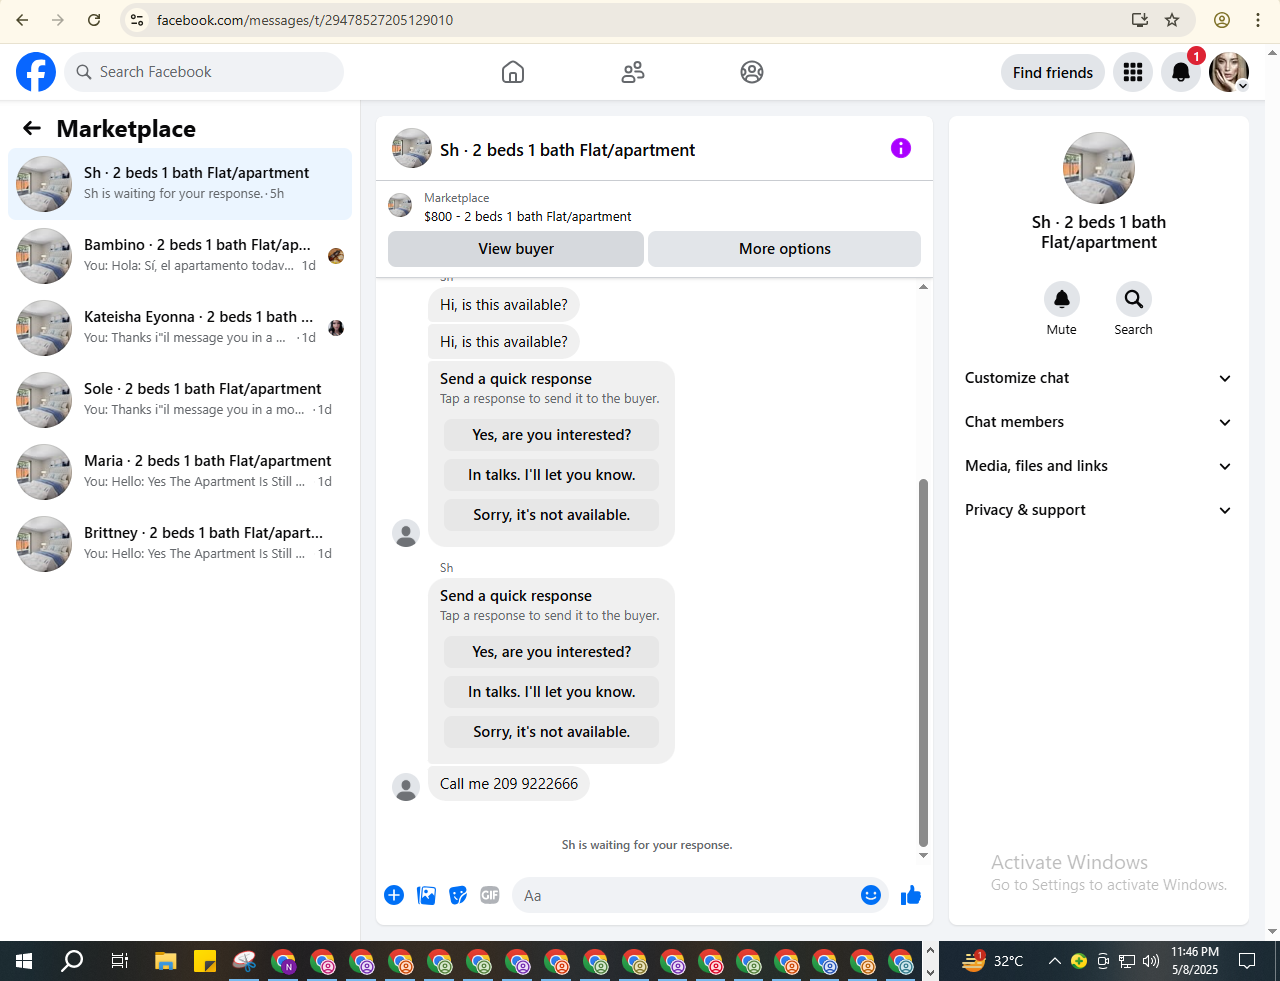The height and width of the screenshot is (981, 1280).
Task: Expand Customize chat section
Action: click(1099, 378)
